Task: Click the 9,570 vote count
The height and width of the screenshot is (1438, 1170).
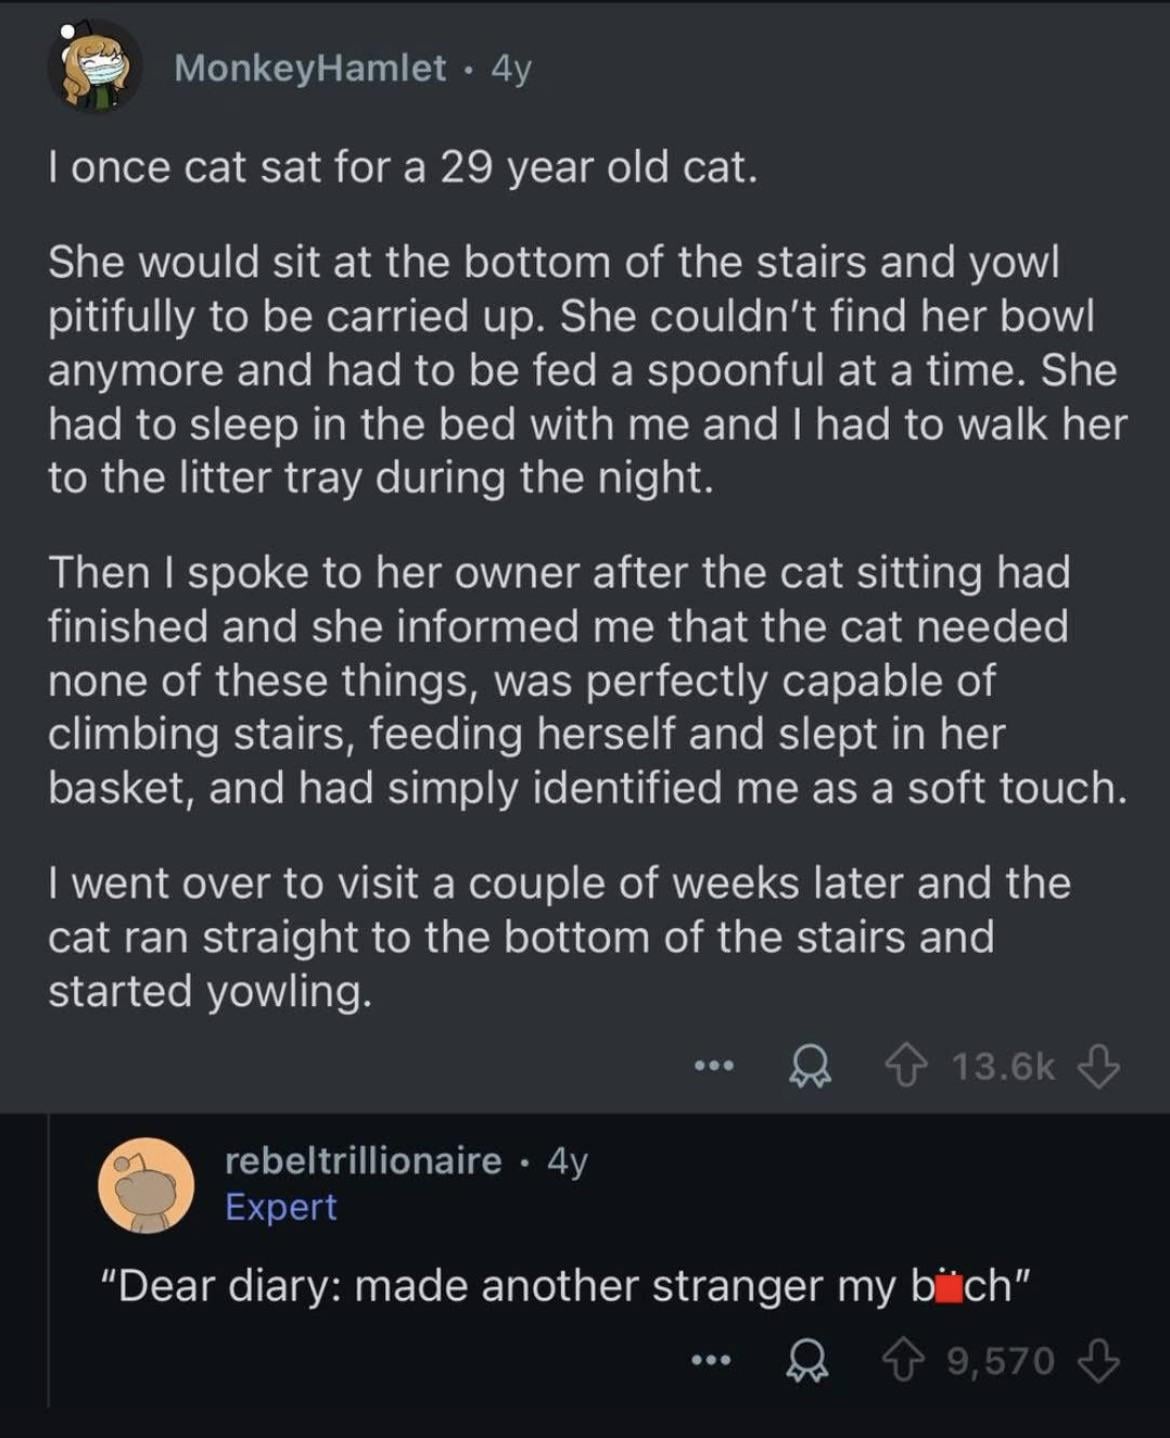Action: (x=1000, y=1361)
